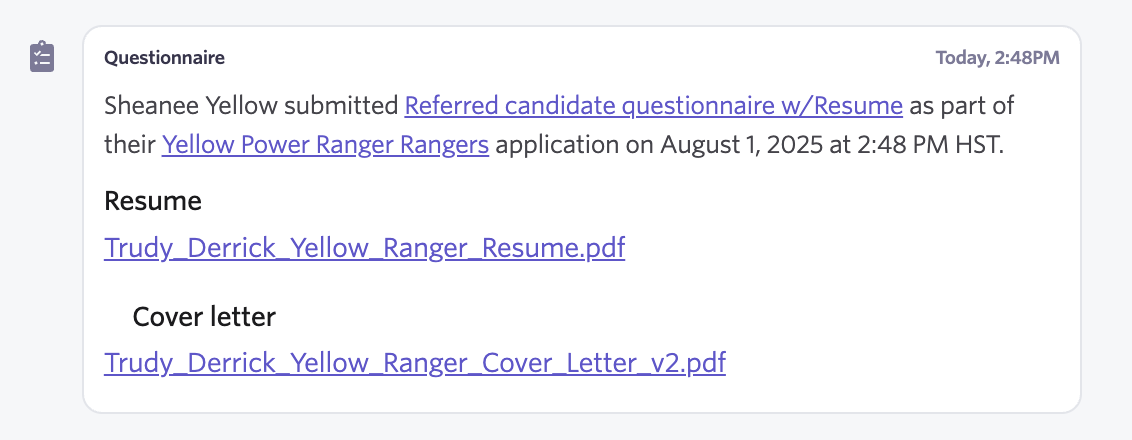
Task: Click the v2.pdf ending of the cover letter link
Action: click(693, 363)
